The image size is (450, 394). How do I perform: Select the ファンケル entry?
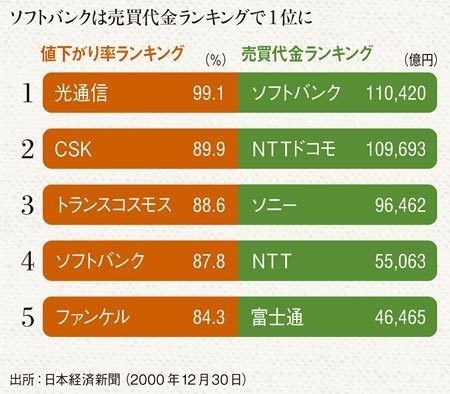tap(92, 317)
